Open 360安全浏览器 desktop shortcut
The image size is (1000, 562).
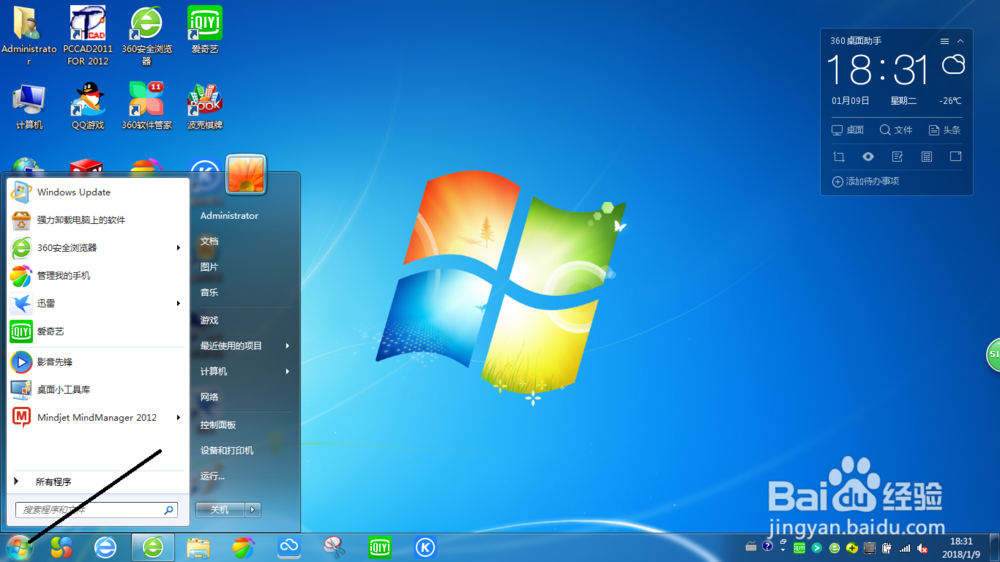tap(146, 36)
